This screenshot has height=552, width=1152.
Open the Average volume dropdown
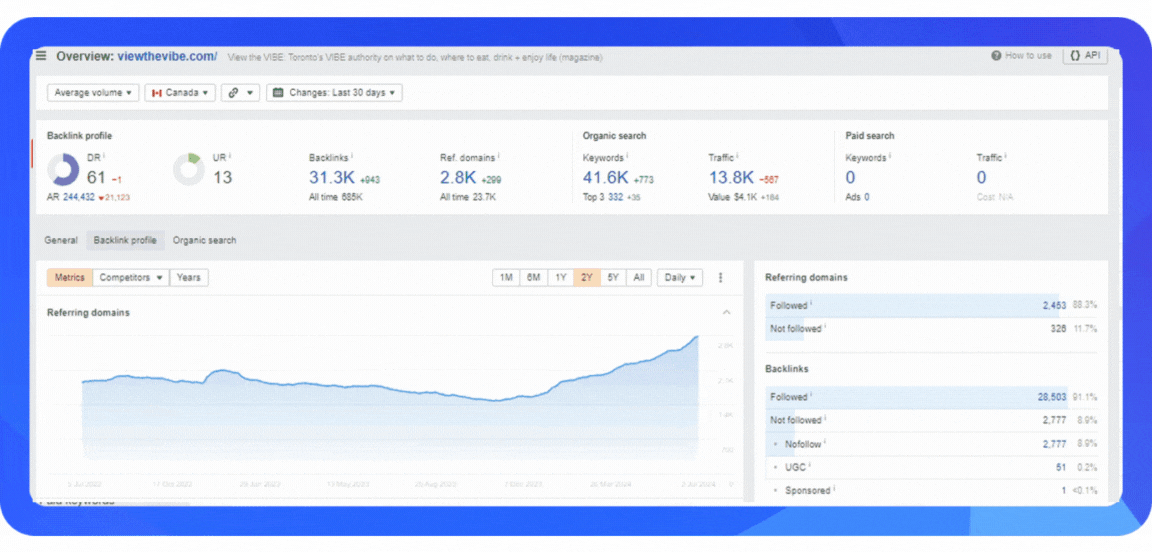click(x=93, y=93)
